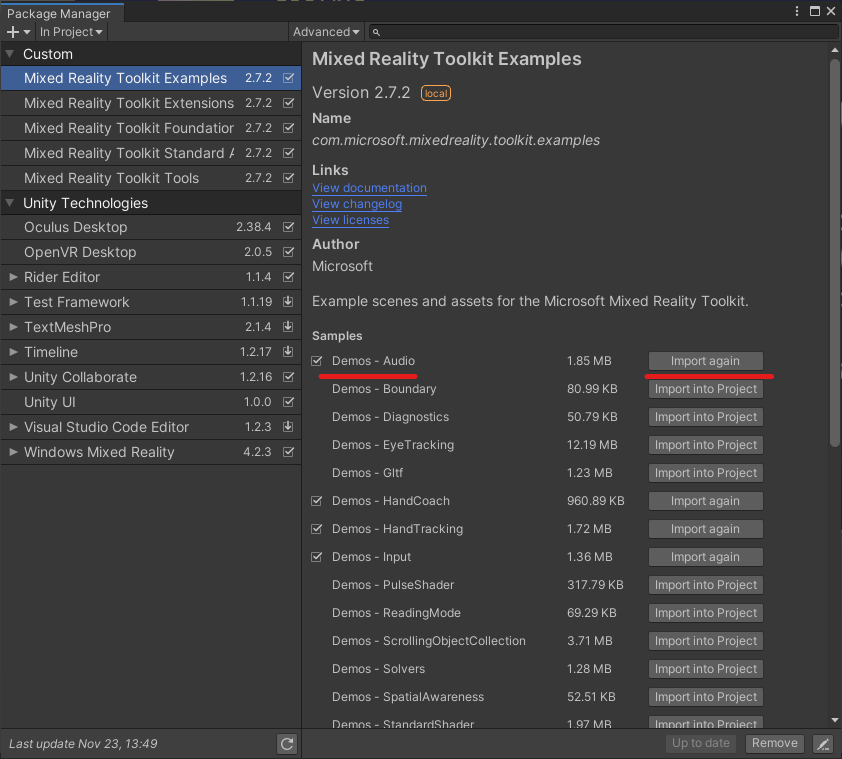
Task: Expand the Test Framework versions arrow
Action: pos(13,302)
